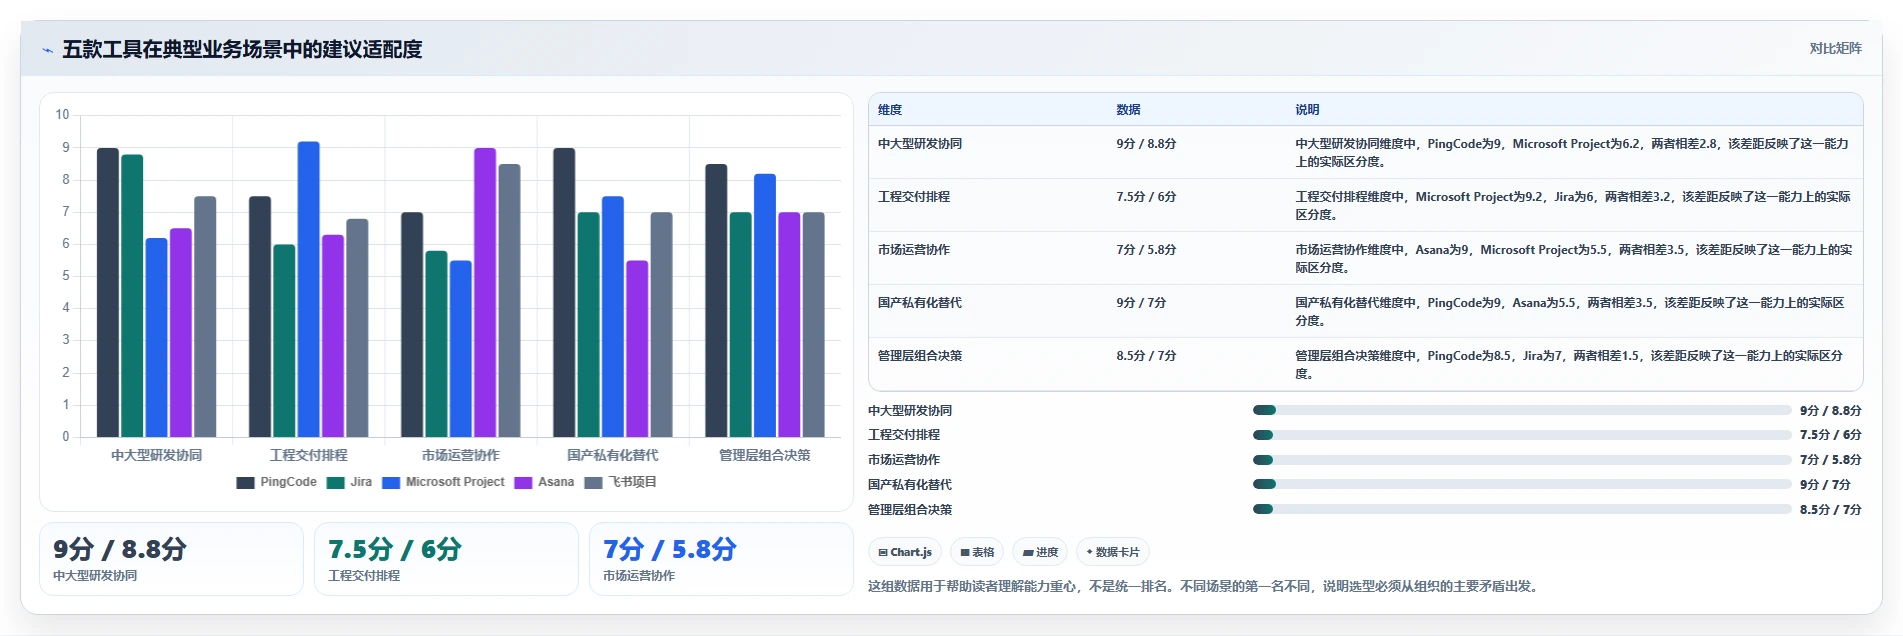This screenshot has width=1903, height=636.
Task: Toggle the Asana legend label
Action: [556, 482]
